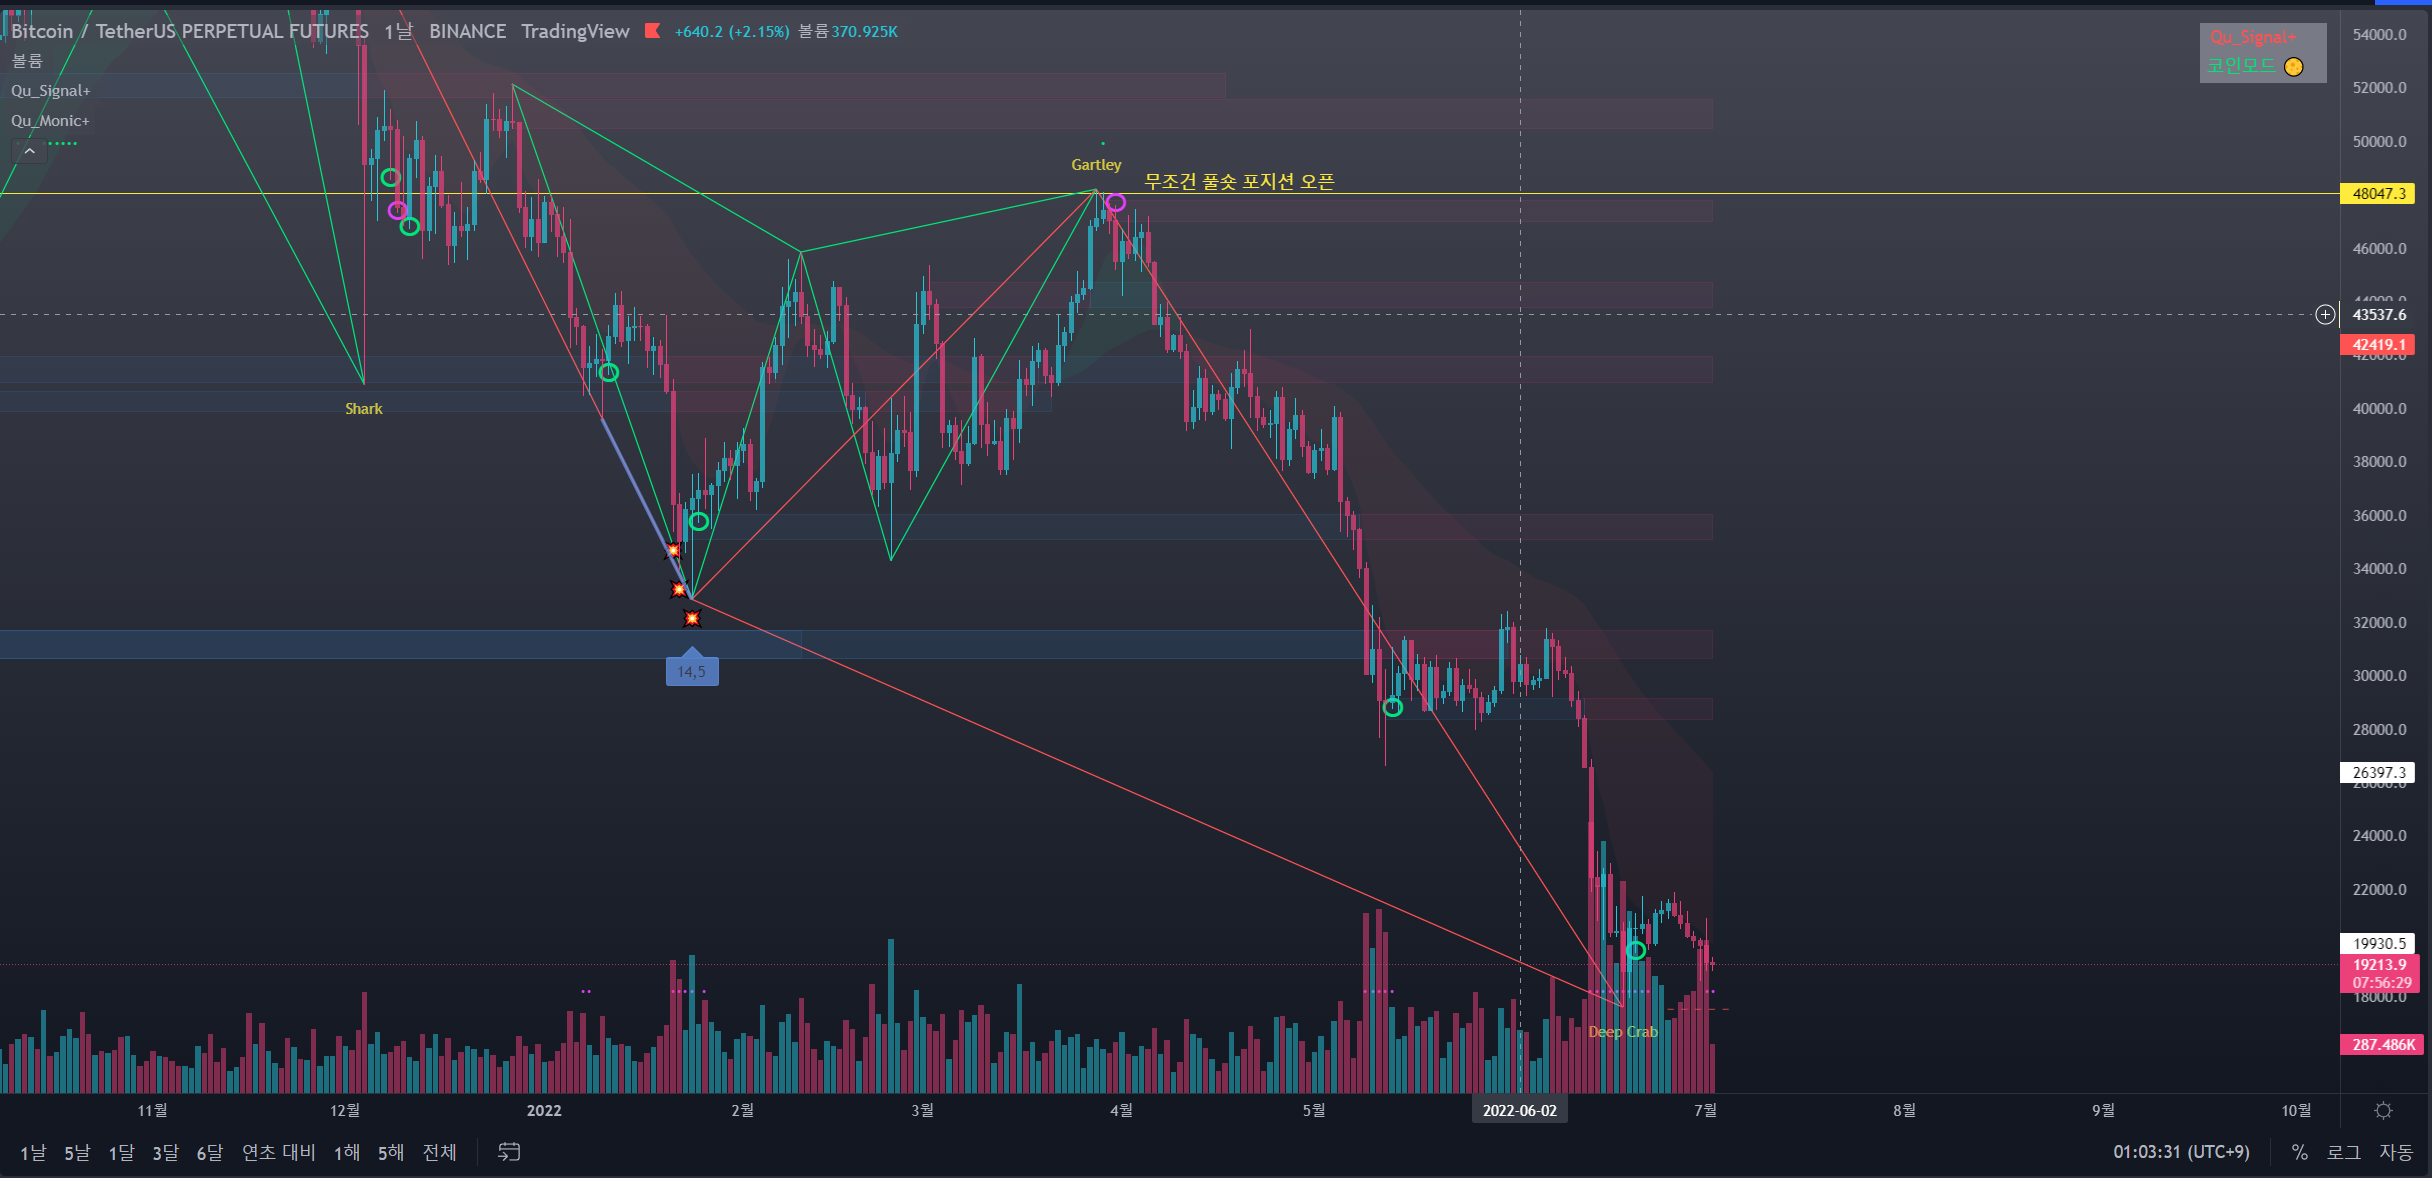Screen dimensions: 2432x1178
Task: Collapse the indicator legend chevron
Action: click(30, 151)
